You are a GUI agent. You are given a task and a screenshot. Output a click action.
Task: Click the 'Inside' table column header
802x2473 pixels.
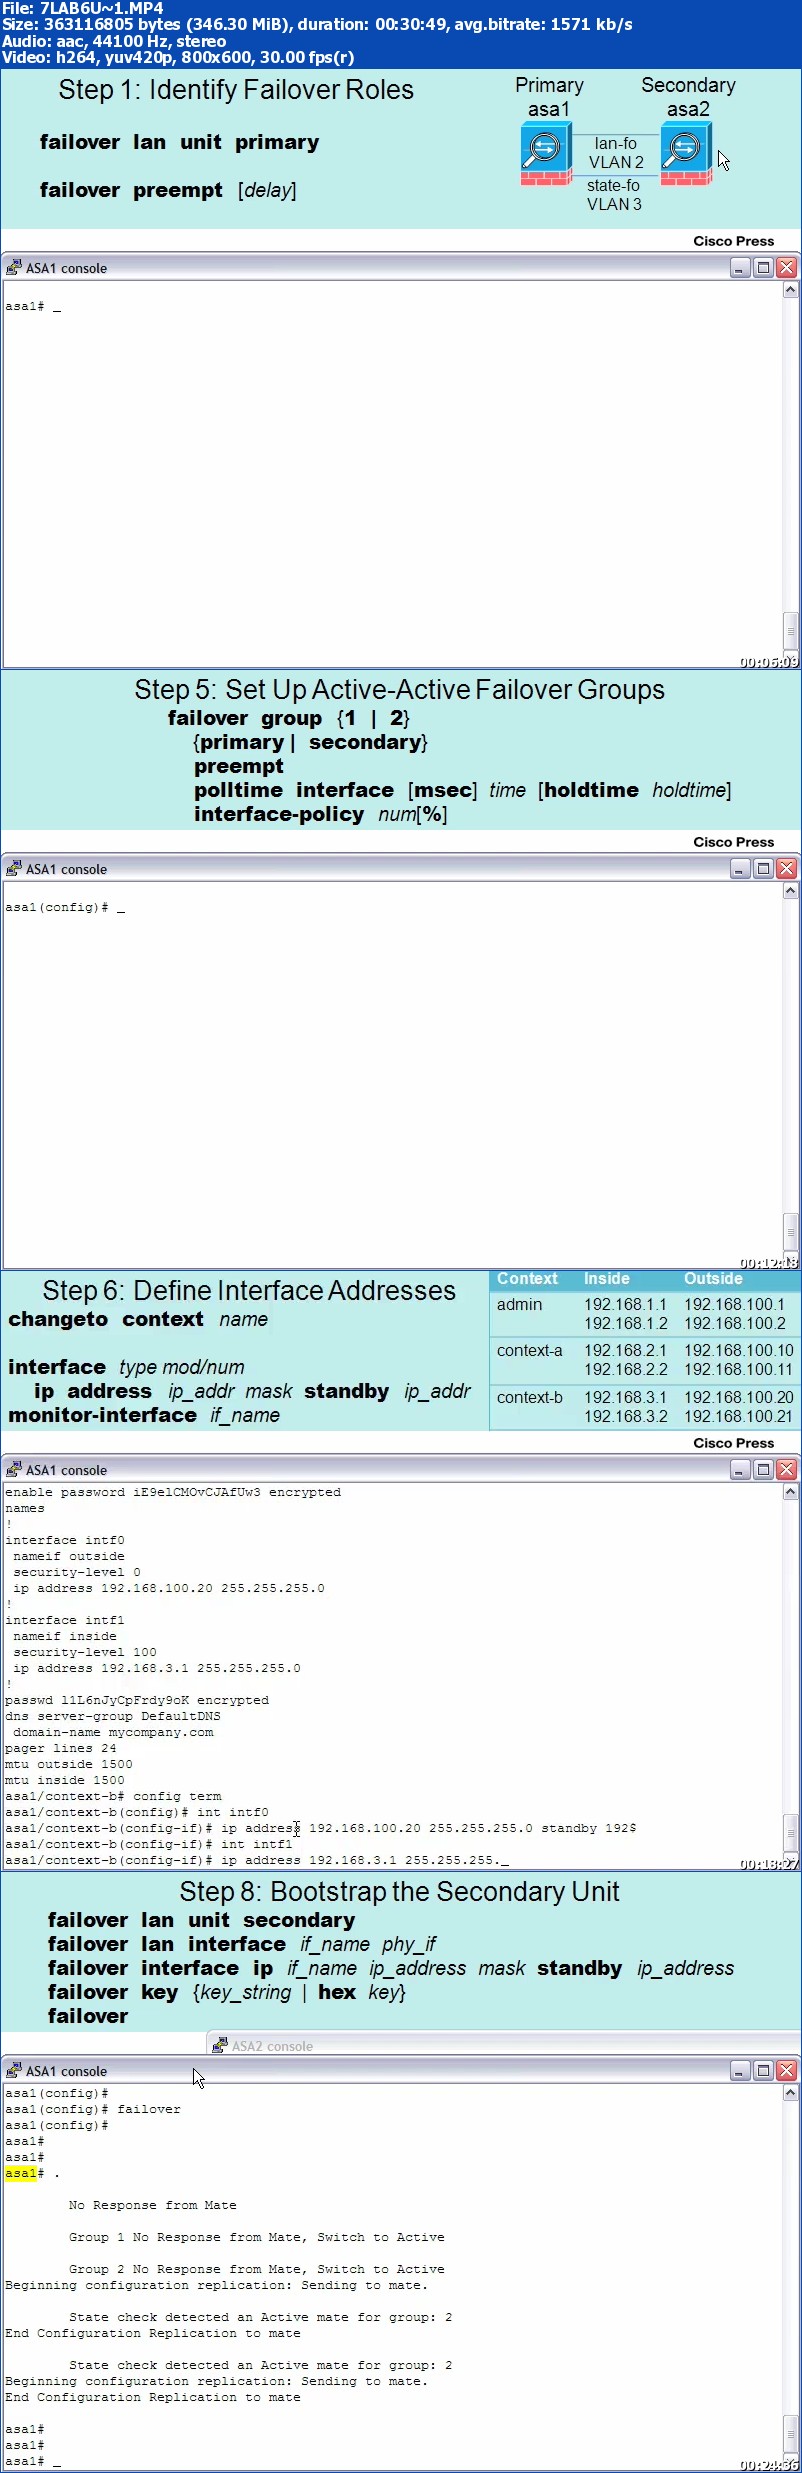coord(607,1279)
